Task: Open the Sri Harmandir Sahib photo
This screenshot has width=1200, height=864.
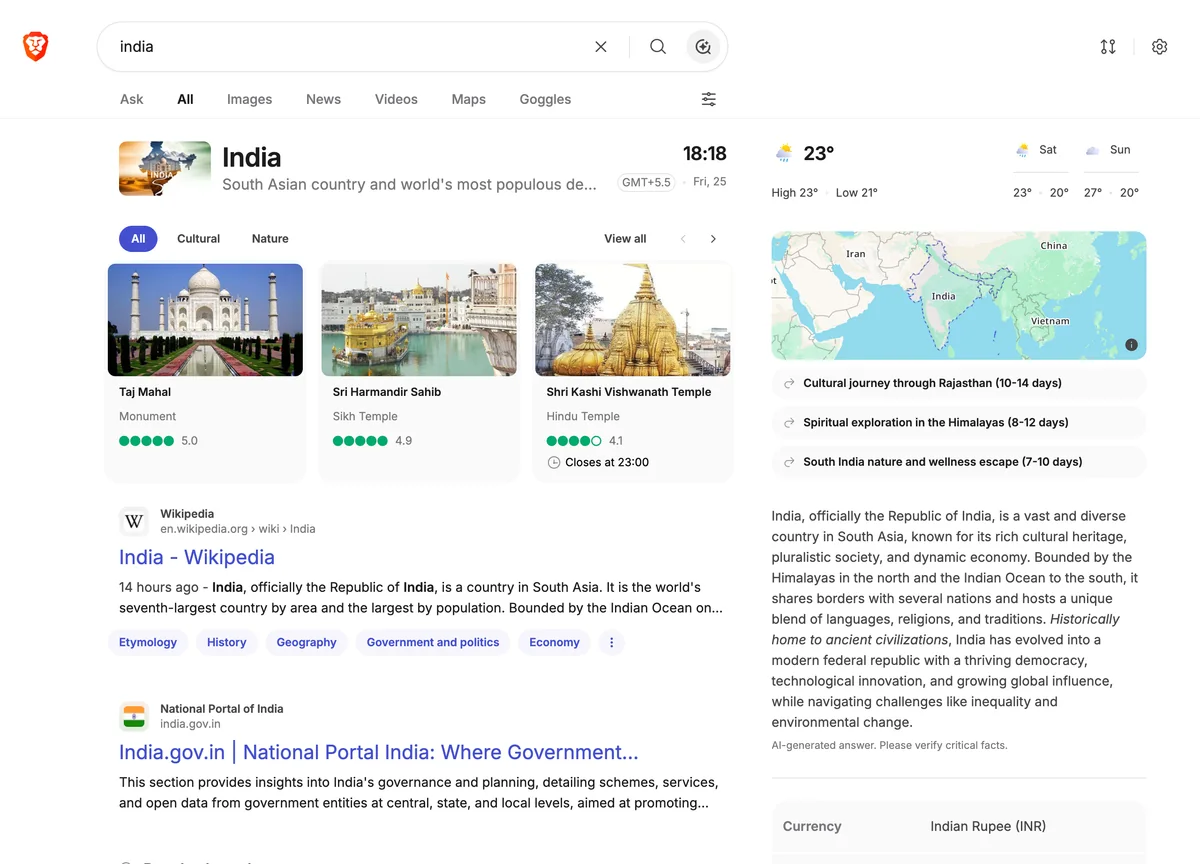Action: (419, 320)
